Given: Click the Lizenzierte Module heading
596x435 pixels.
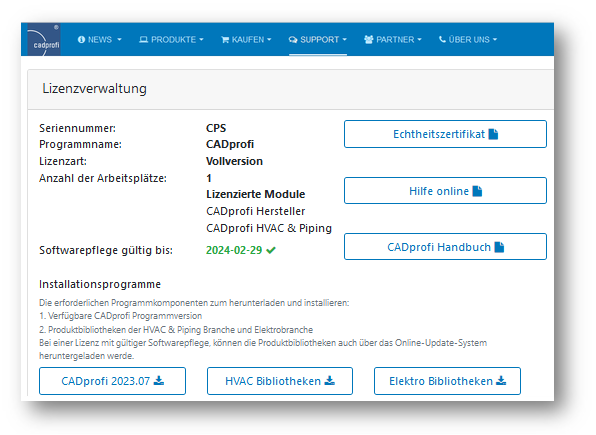Looking at the screenshot, I should coord(255,194).
